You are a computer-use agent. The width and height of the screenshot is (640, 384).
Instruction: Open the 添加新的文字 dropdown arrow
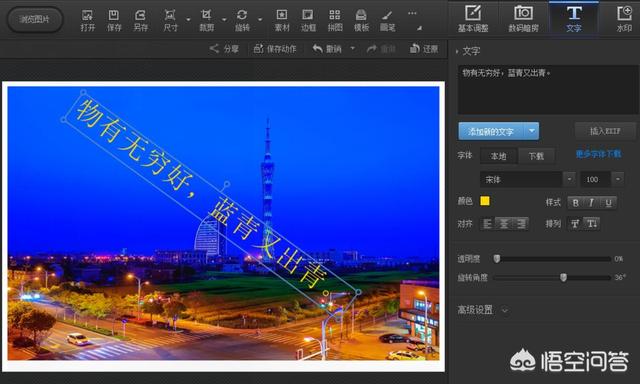[532, 131]
